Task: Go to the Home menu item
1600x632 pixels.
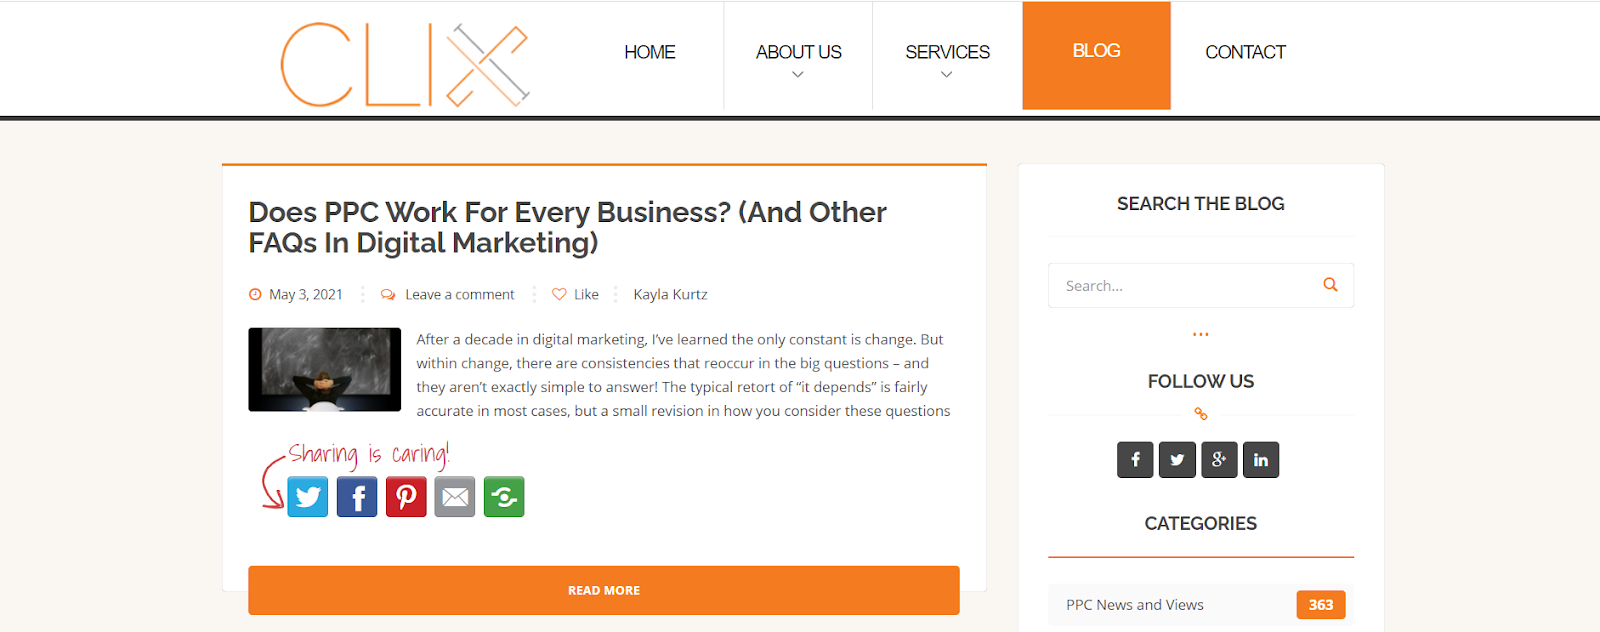Action: coord(650,52)
